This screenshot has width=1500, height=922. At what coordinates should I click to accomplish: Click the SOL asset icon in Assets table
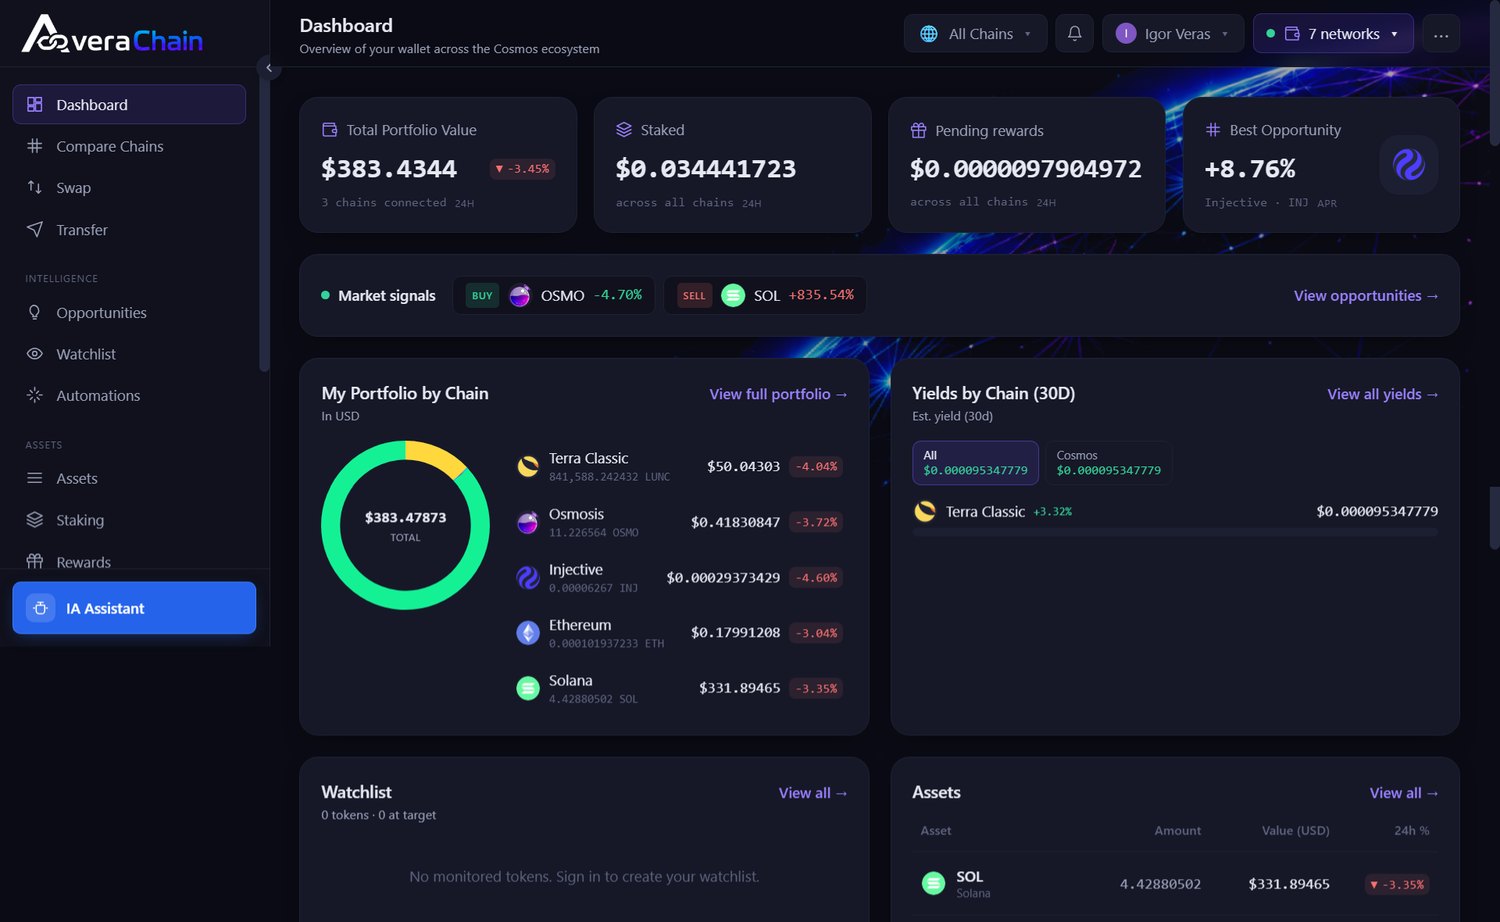933,883
